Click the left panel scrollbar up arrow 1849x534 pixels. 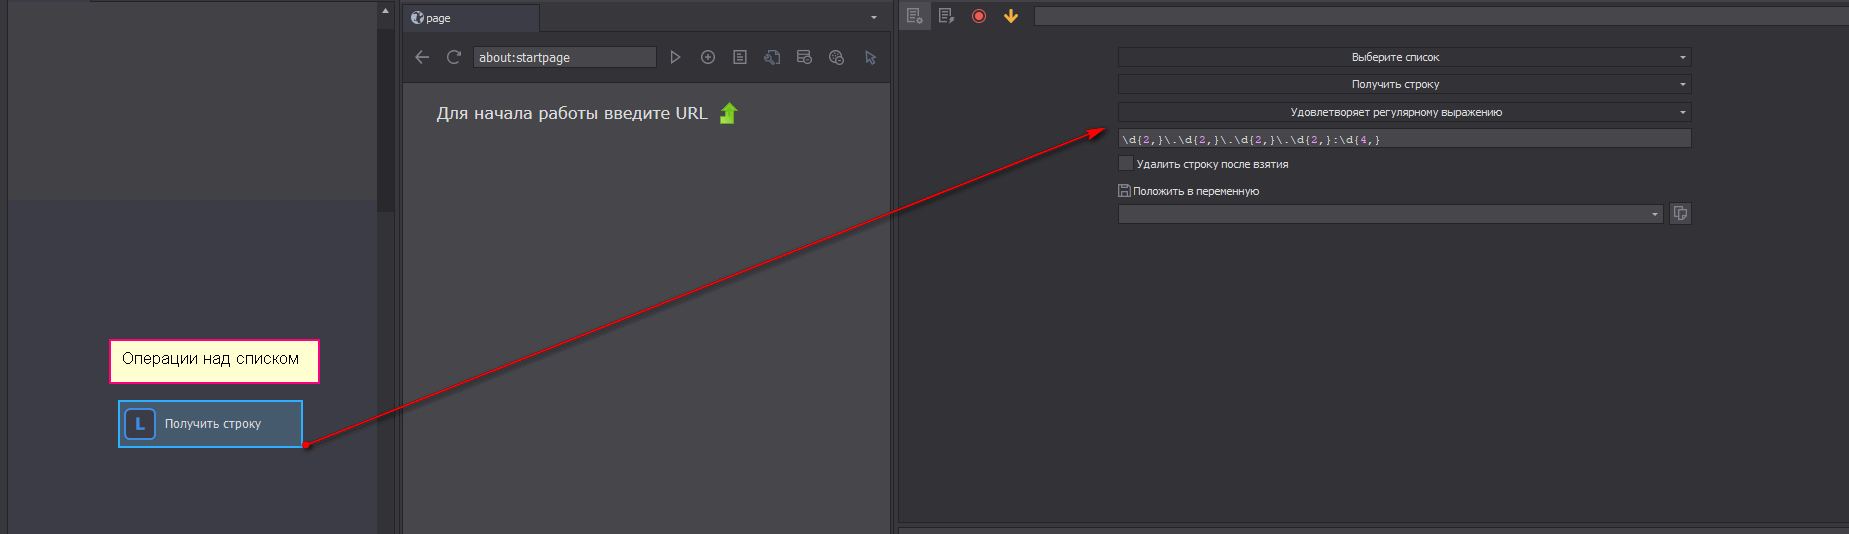click(x=385, y=11)
